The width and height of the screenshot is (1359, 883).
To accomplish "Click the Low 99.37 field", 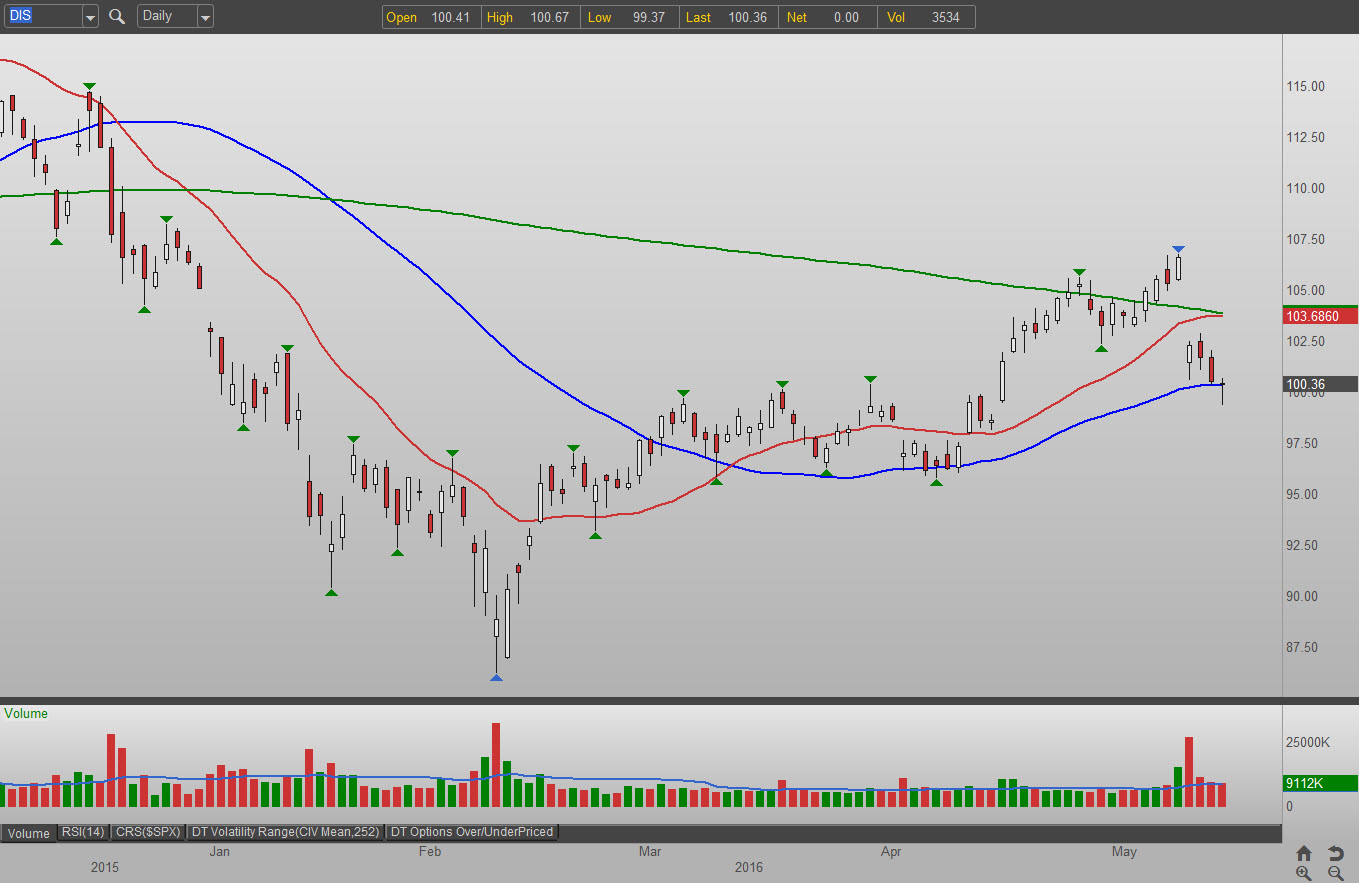I will click(x=629, y=17).
